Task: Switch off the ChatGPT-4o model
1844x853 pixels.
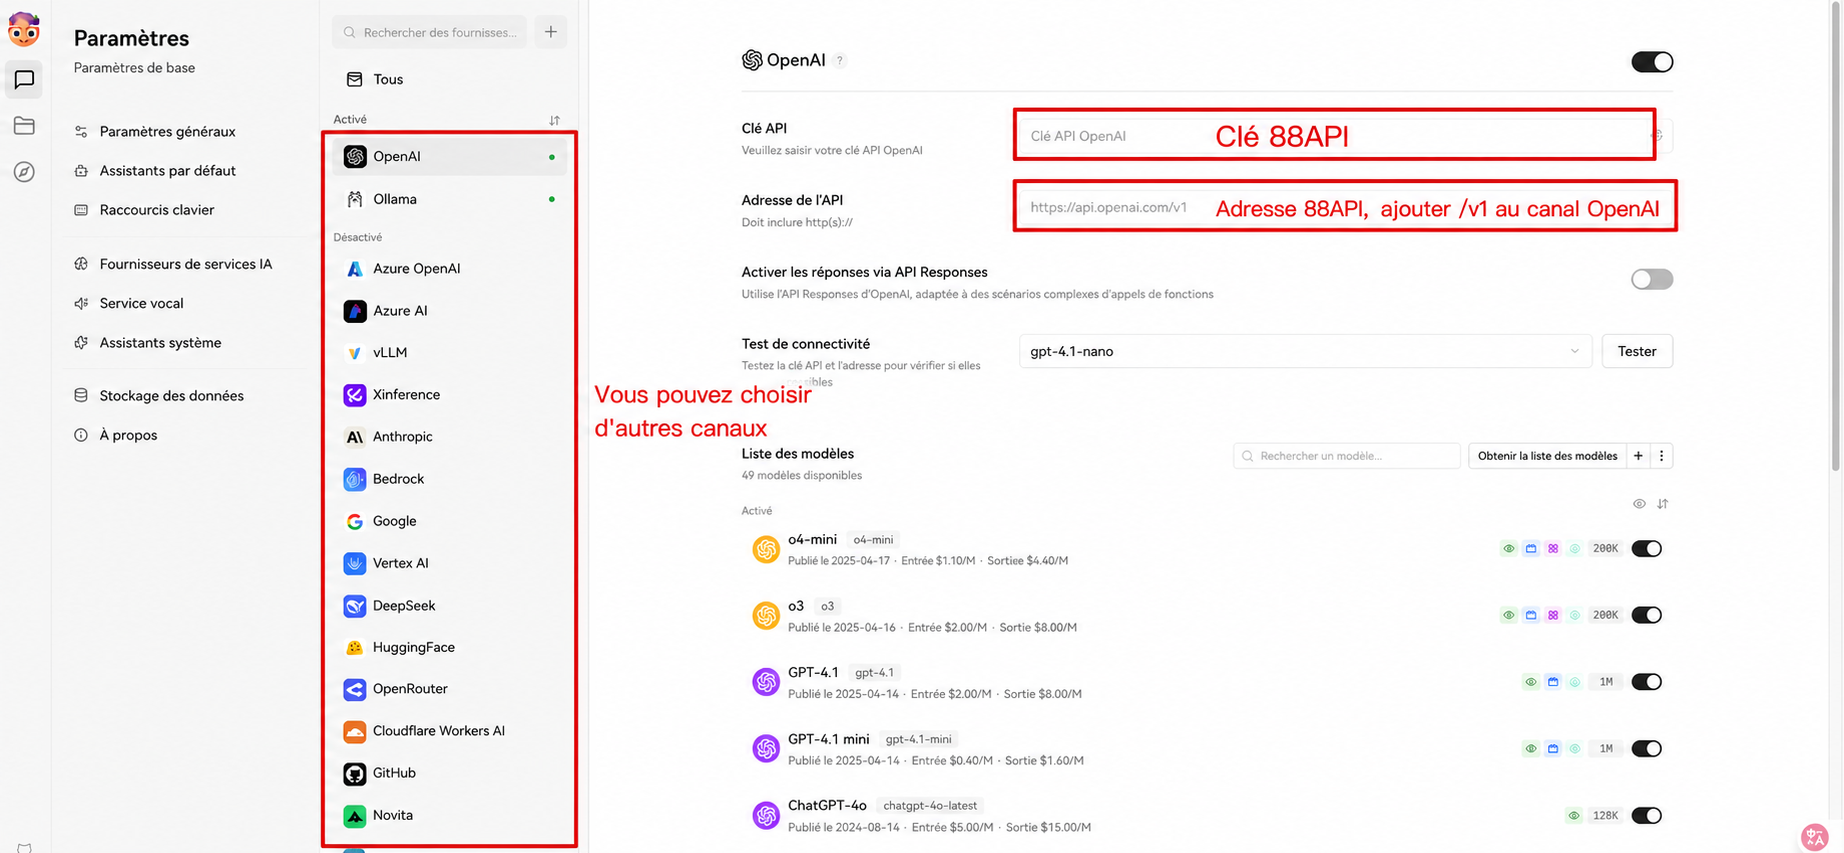Action: pos(1647,816)
